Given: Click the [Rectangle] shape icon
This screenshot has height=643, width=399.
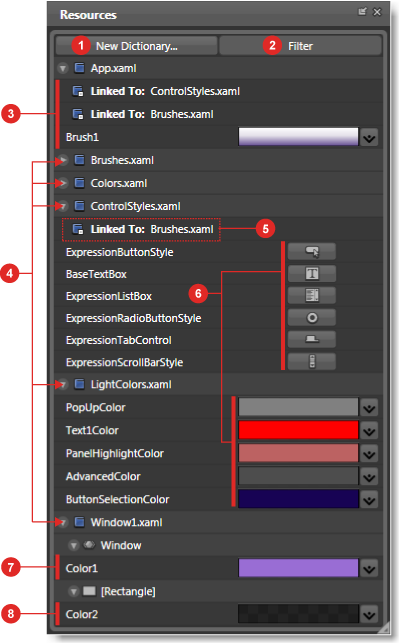Looking at the screenshot, I should pyautogui.click(x=89, y=591).
